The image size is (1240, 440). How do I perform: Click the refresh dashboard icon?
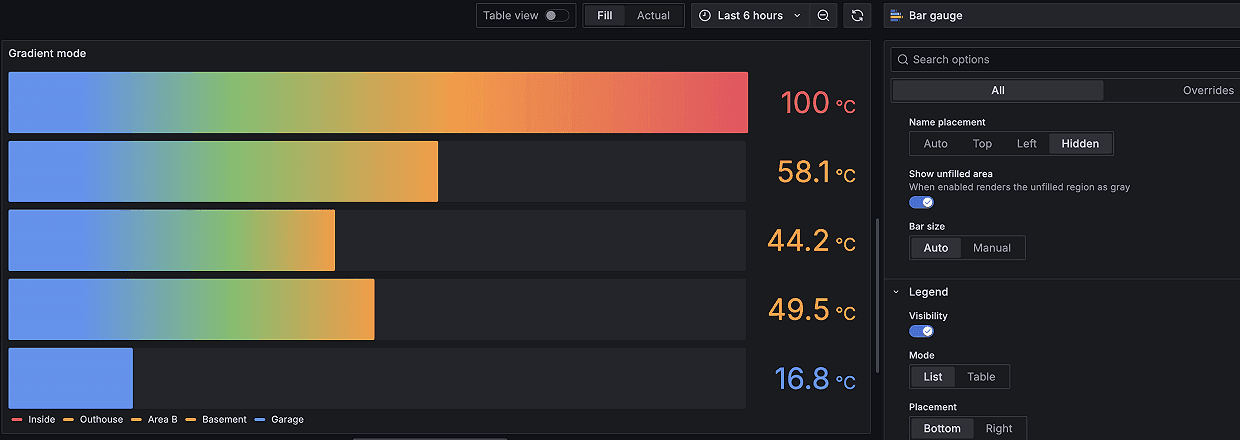coord(857,16)
